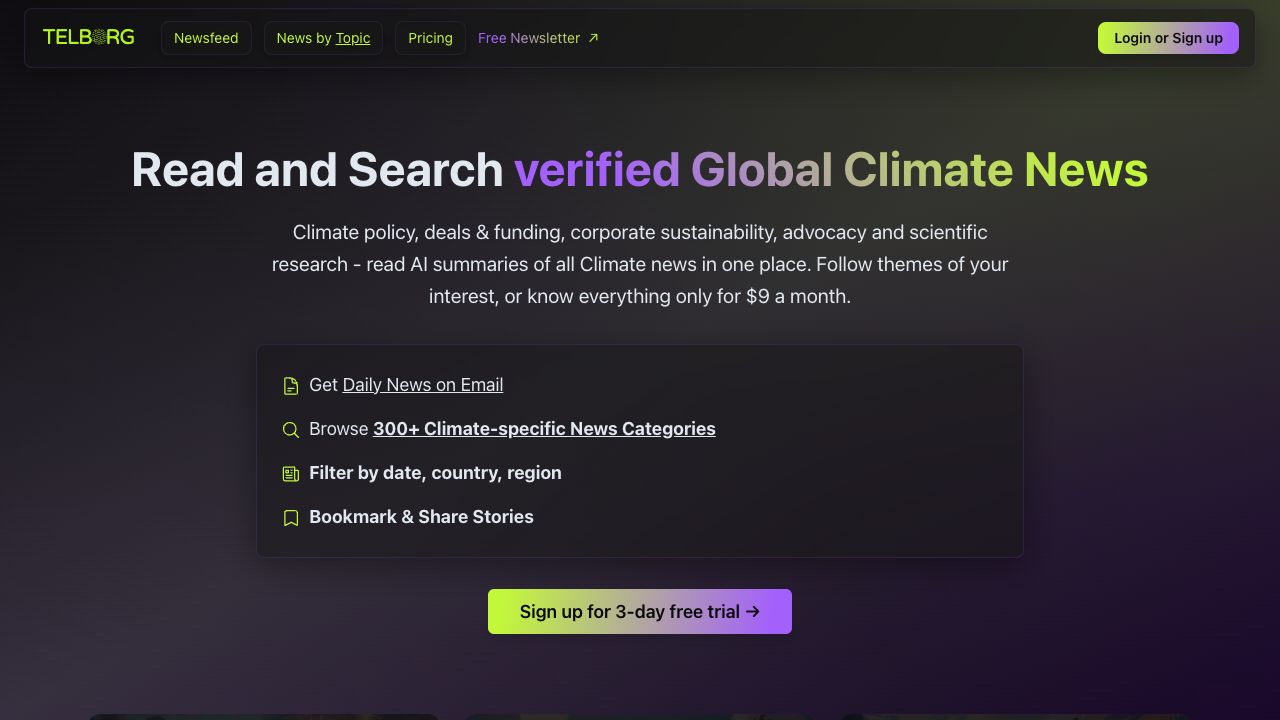This screenshot has width=1280, height=720.
Task: Click the bookmark icon beside Bookmark & Share
Action: click(x=291, y=518)
